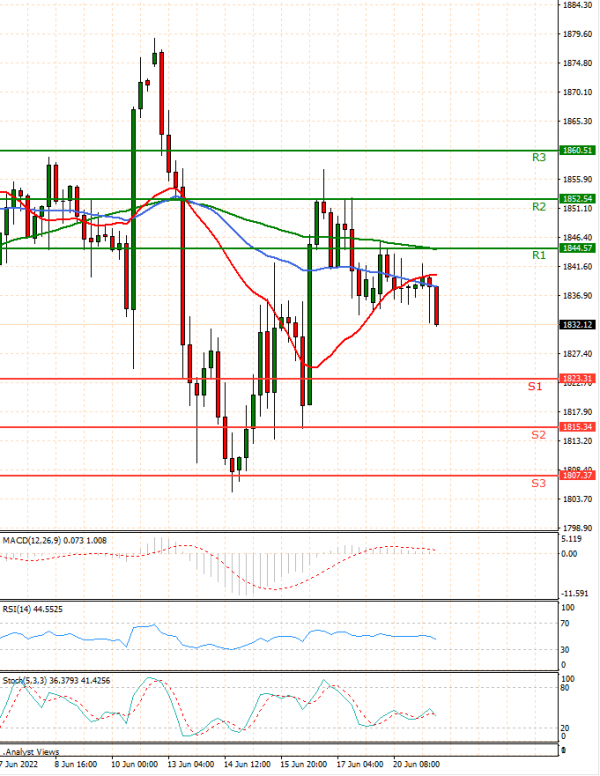Click the 1870.10 price scale value
The image size is (600, 776).
click(x=578, y=92)
